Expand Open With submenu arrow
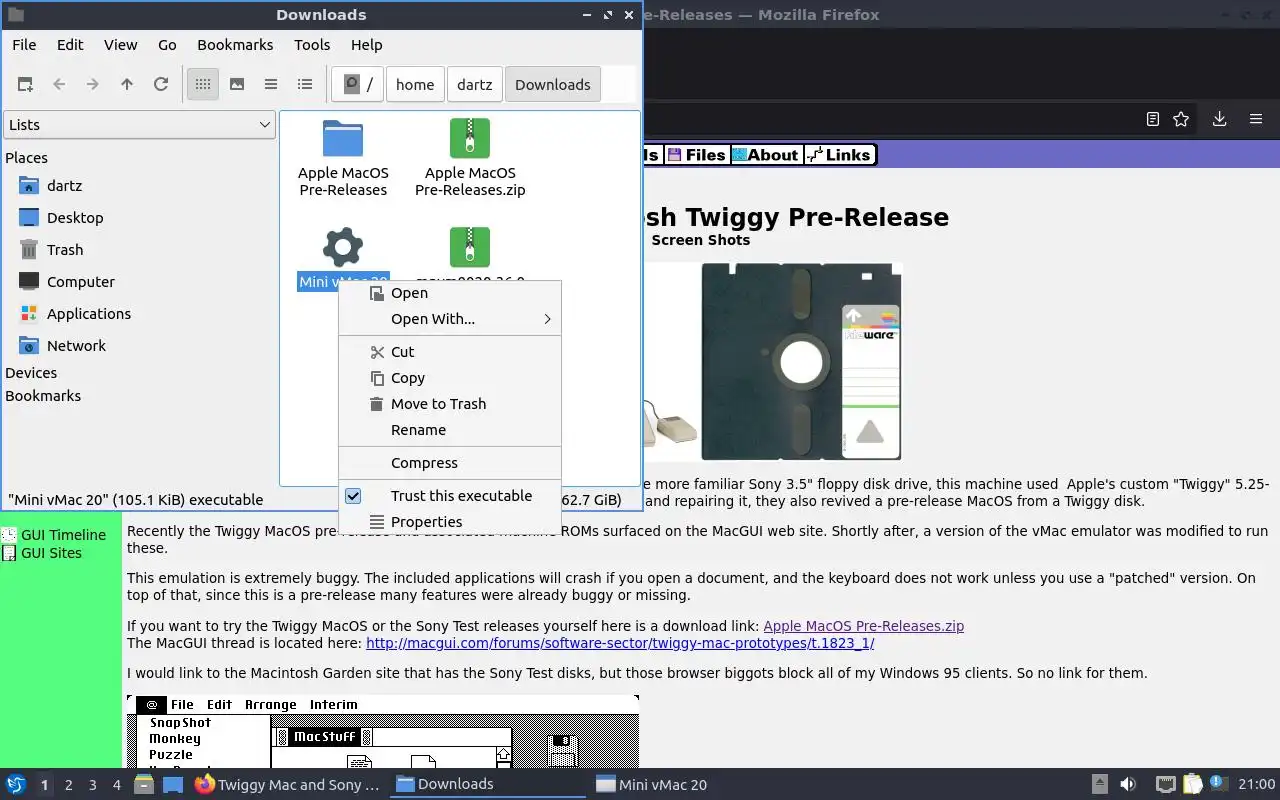 547,319
